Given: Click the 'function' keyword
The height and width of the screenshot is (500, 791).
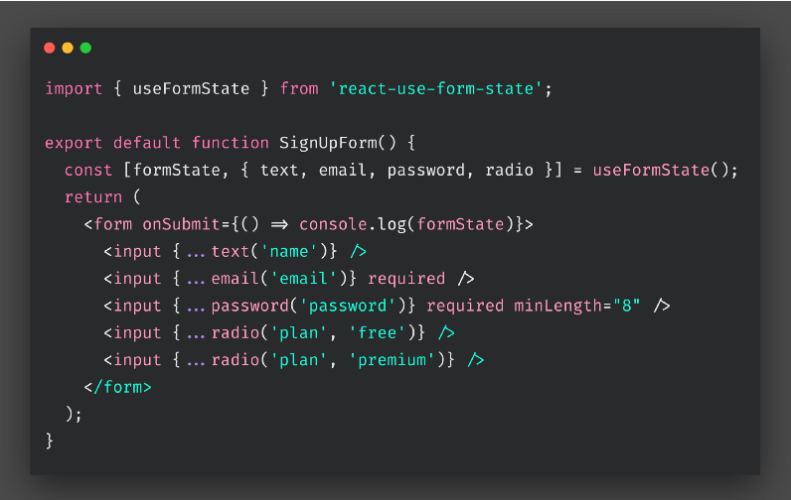Looking at the screenshot, I should point(230,143).
